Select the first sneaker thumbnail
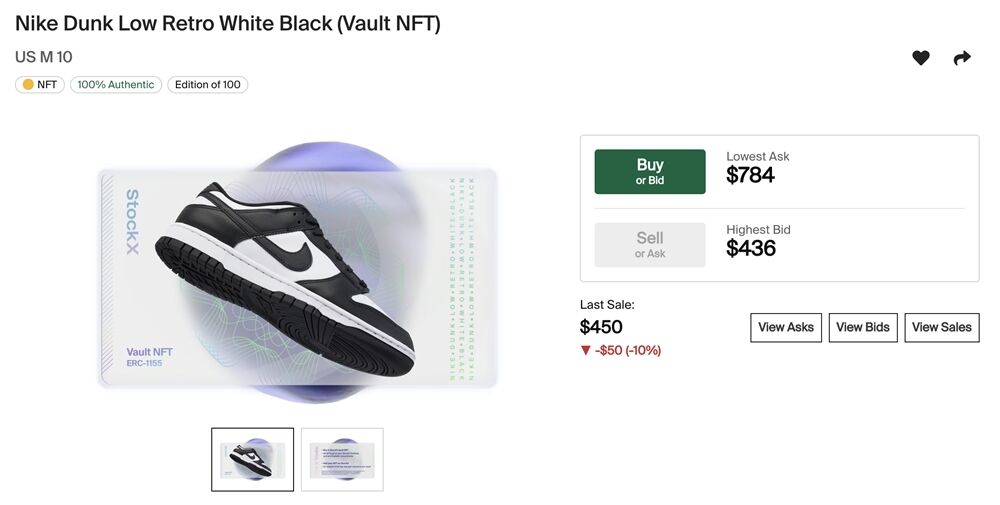 coord(252,459)
